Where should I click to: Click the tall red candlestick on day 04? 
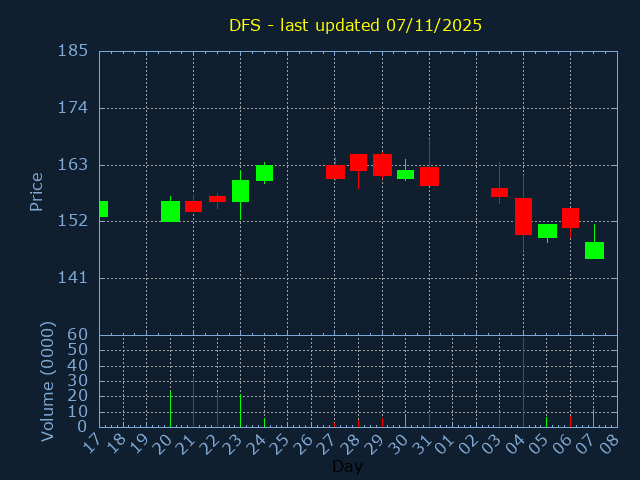coord(523,216)
